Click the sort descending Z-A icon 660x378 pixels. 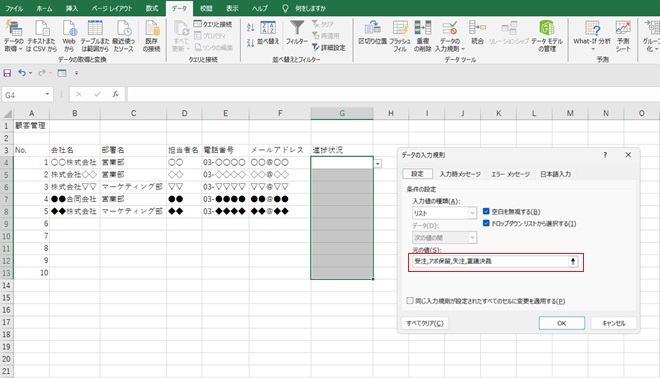250,43
